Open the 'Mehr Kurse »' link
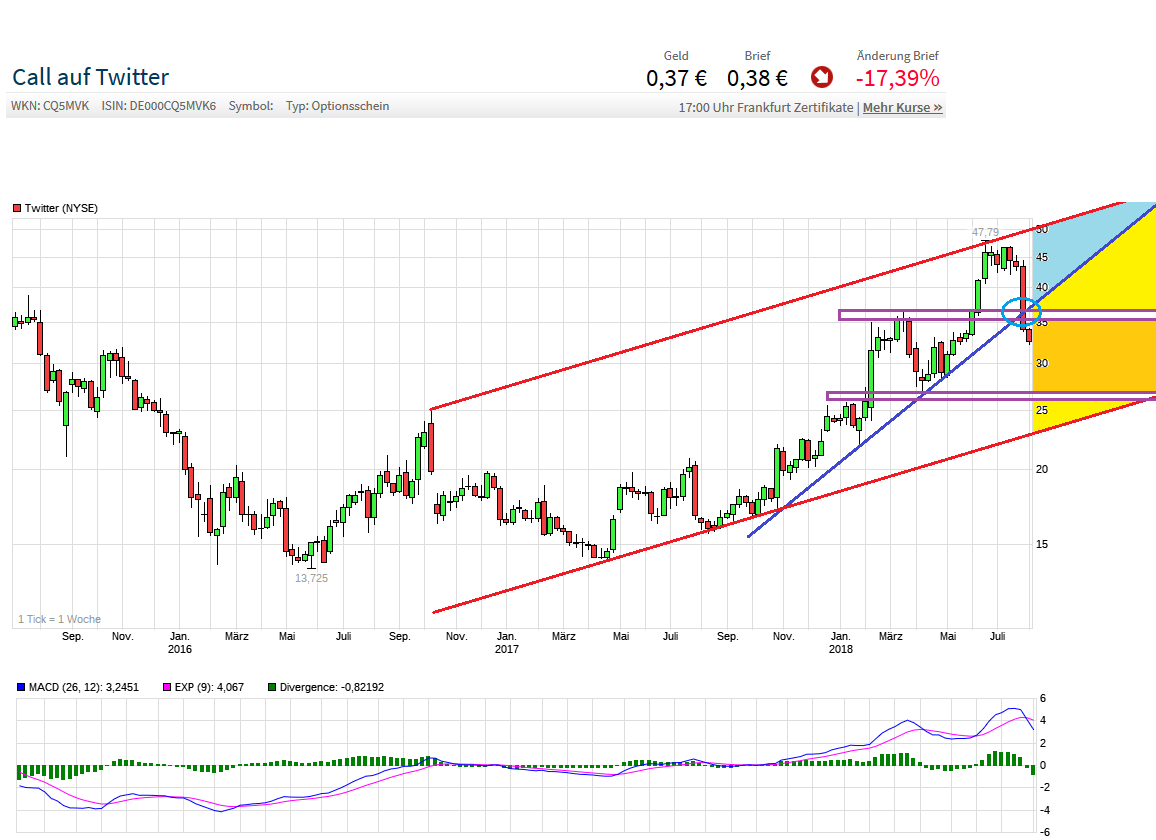Screen dimensions: 1156x840 pos(902,108)
